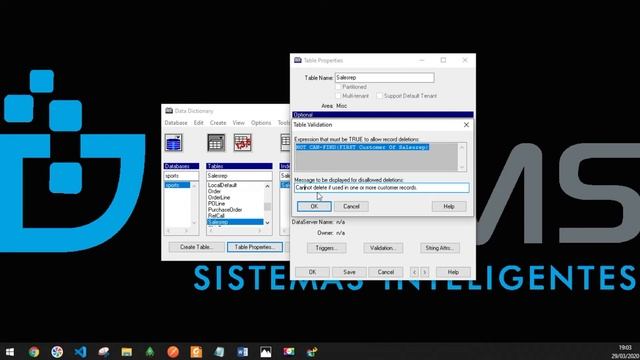Click the Triggers... button in Table Properties
This screenshot has width=640, height=360.
(327, 248)
